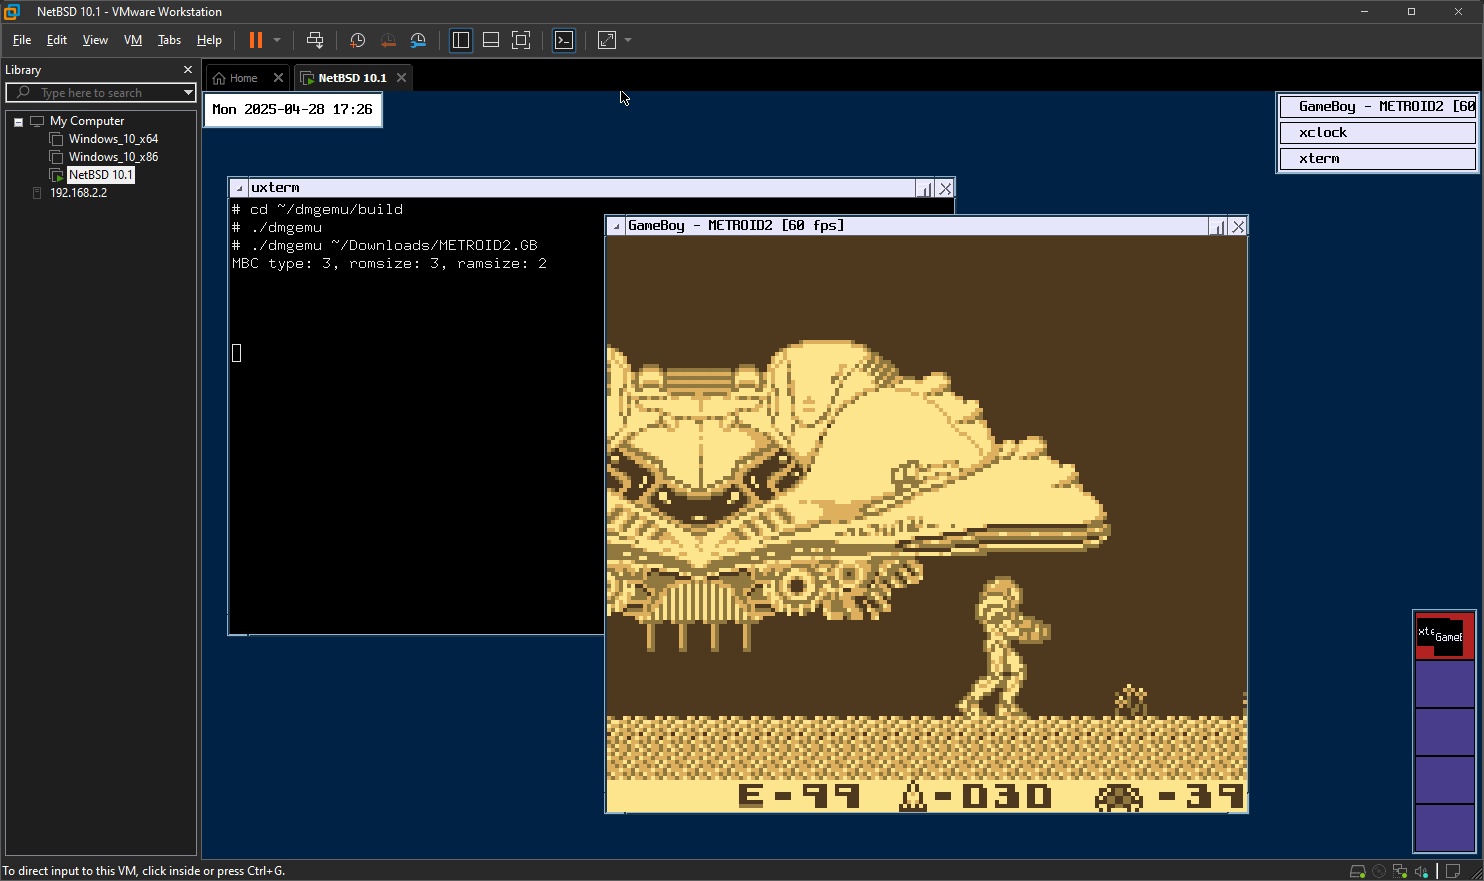Expand the library search box dropdown arrow

coord(187,93)
